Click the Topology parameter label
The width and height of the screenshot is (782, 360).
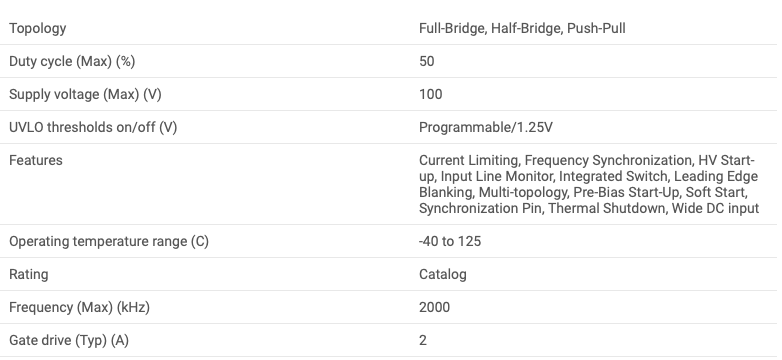tap(37, 28)
